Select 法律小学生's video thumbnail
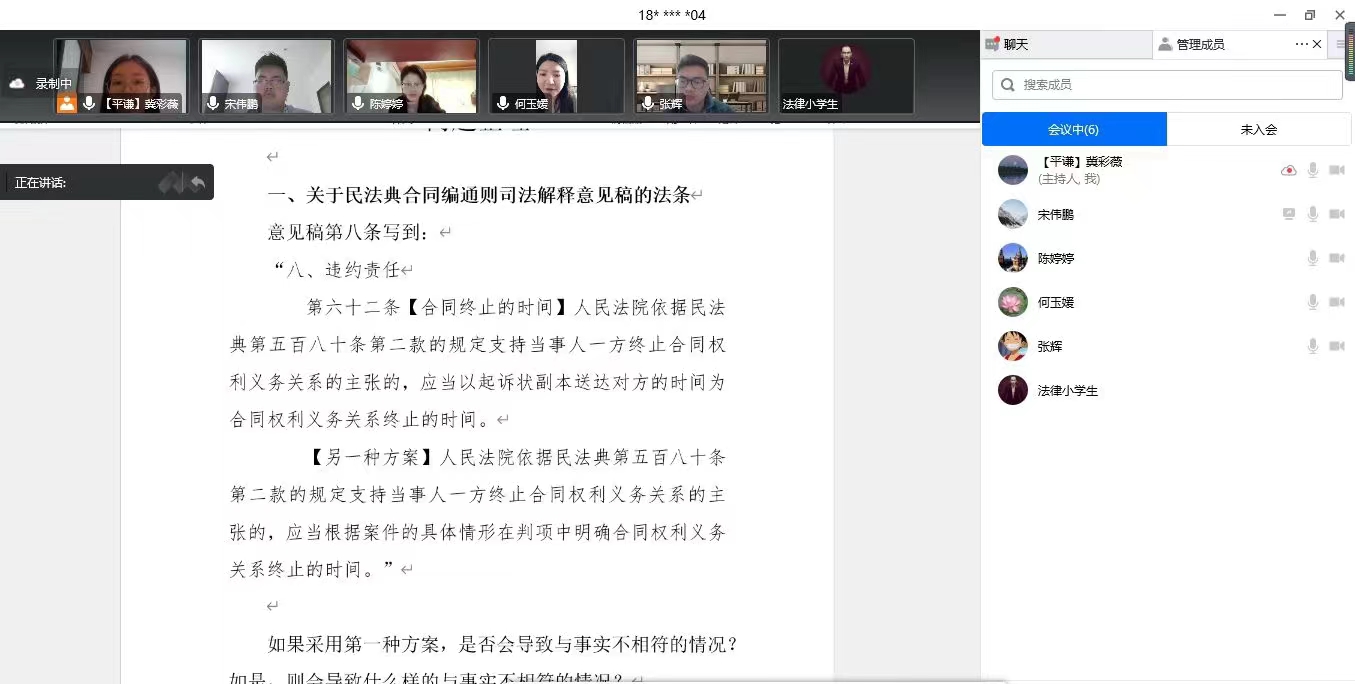Viewport: 1355px width, 684px height. (x=846, y=76)
